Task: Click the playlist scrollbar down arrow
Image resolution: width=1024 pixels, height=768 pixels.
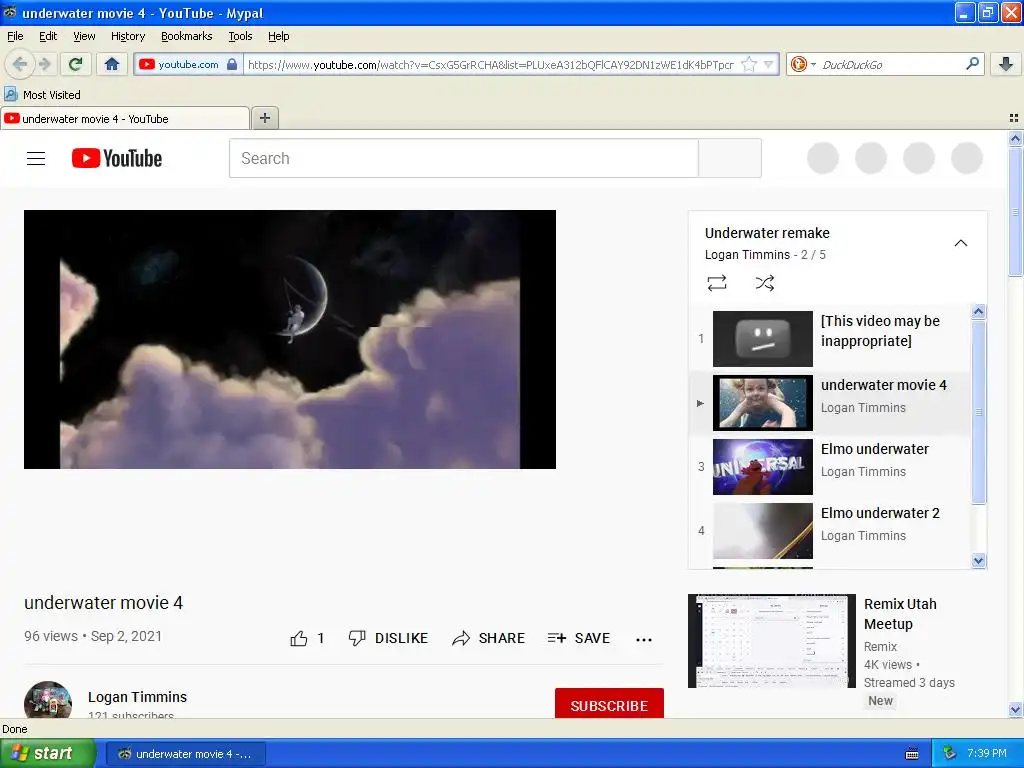Action: [978, 560]
